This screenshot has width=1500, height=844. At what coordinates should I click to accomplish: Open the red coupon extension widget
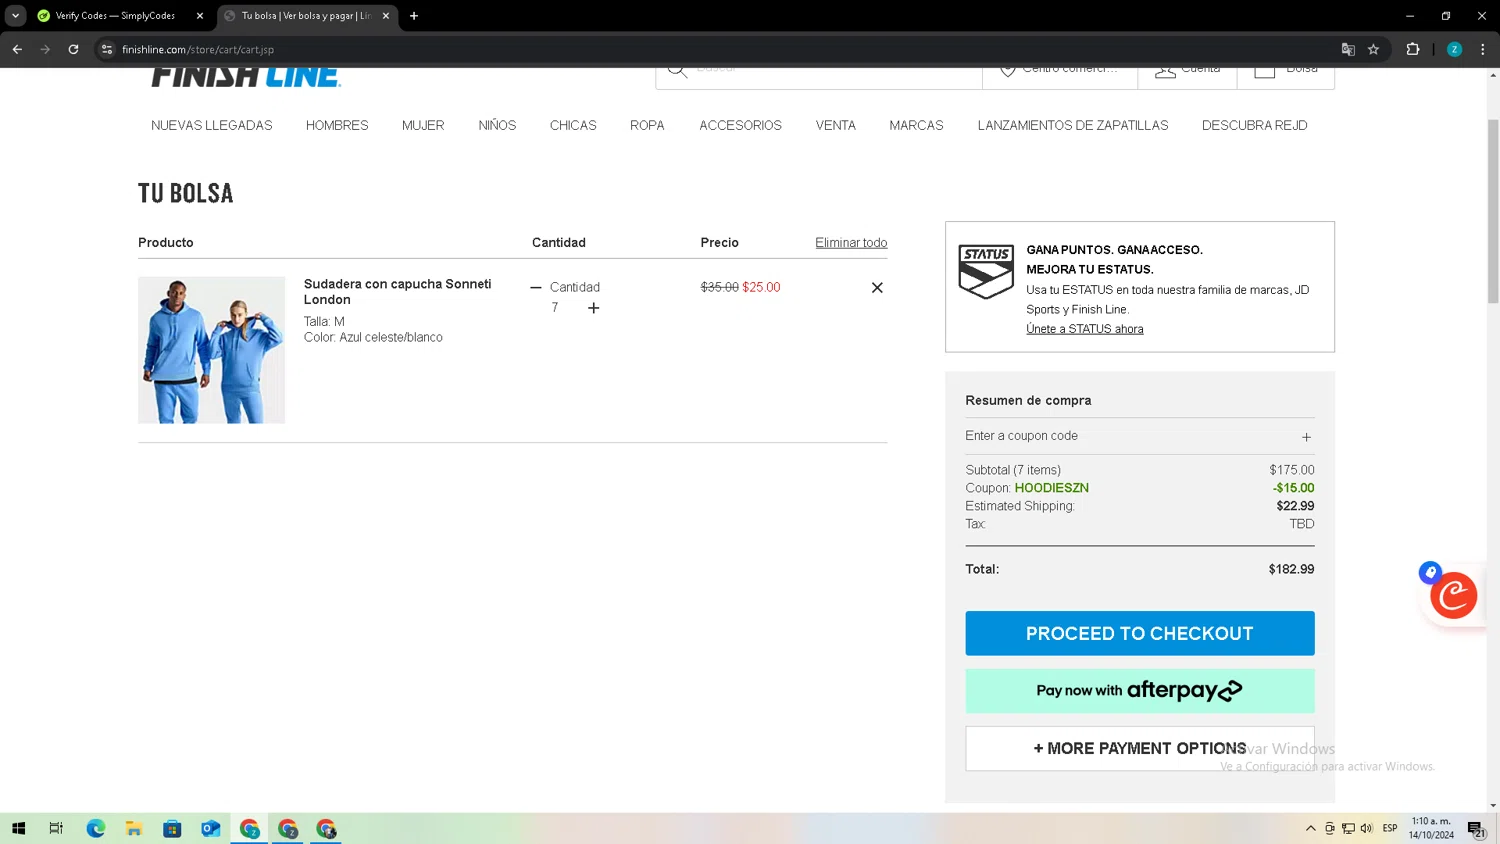point(1454,596)
